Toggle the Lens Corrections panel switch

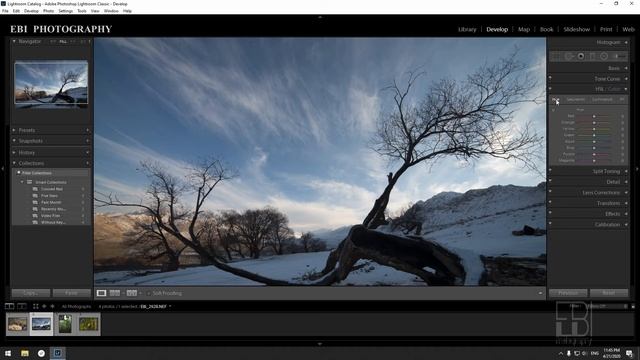click(x=550, y=191)
